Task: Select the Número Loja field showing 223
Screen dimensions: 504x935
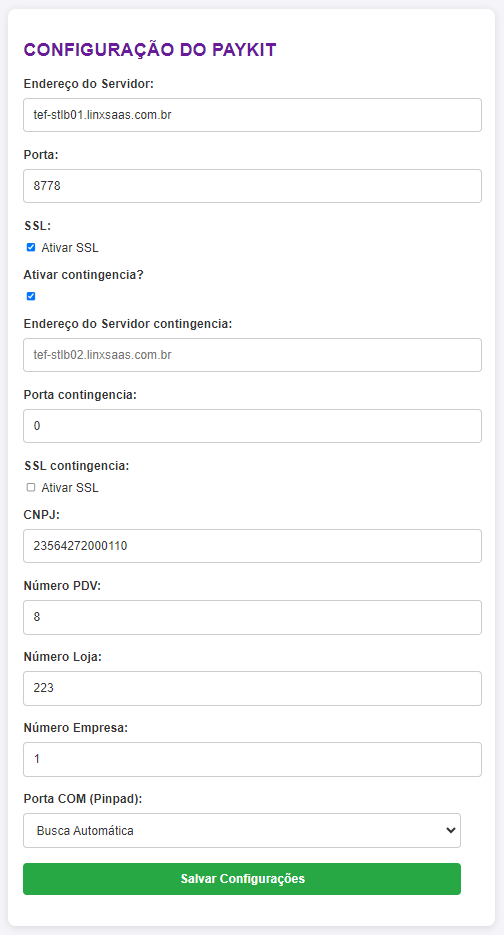Action: point(252,688)
